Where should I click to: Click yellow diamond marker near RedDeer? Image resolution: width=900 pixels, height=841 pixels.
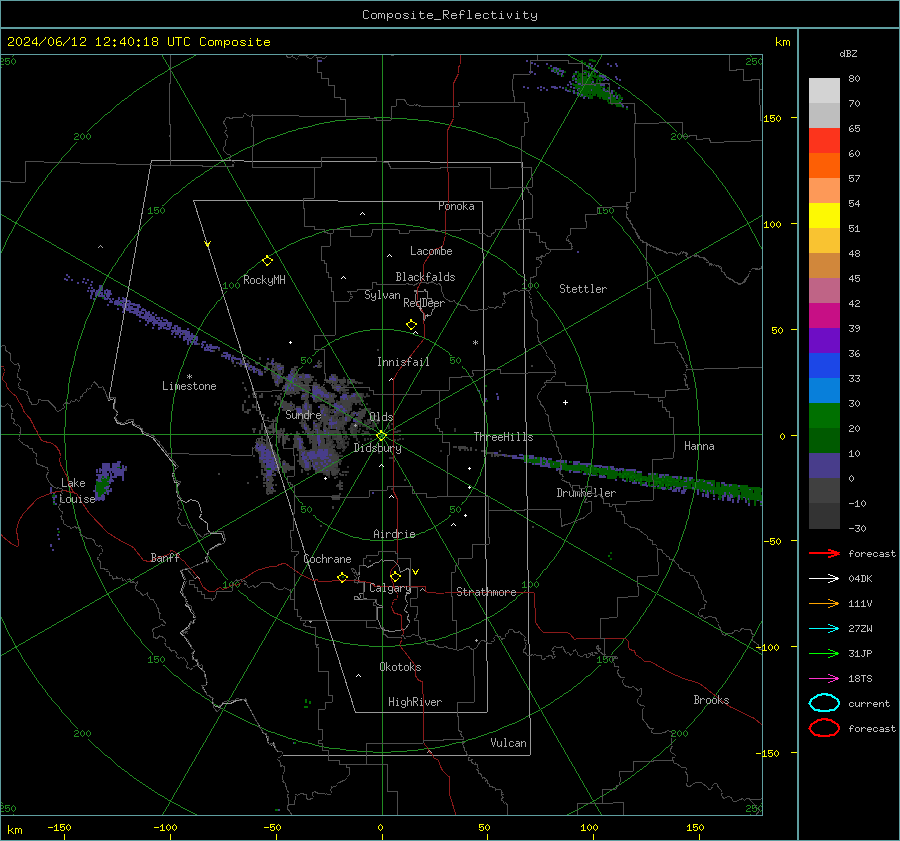coord(411,325)
